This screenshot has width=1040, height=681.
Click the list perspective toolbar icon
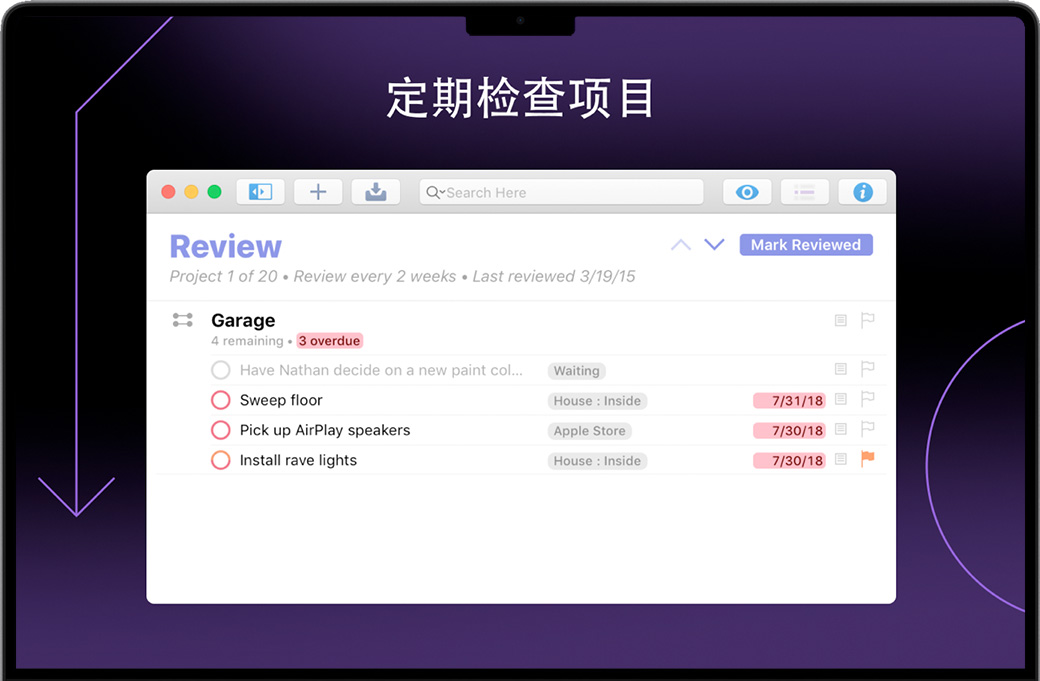coord(804,192)
